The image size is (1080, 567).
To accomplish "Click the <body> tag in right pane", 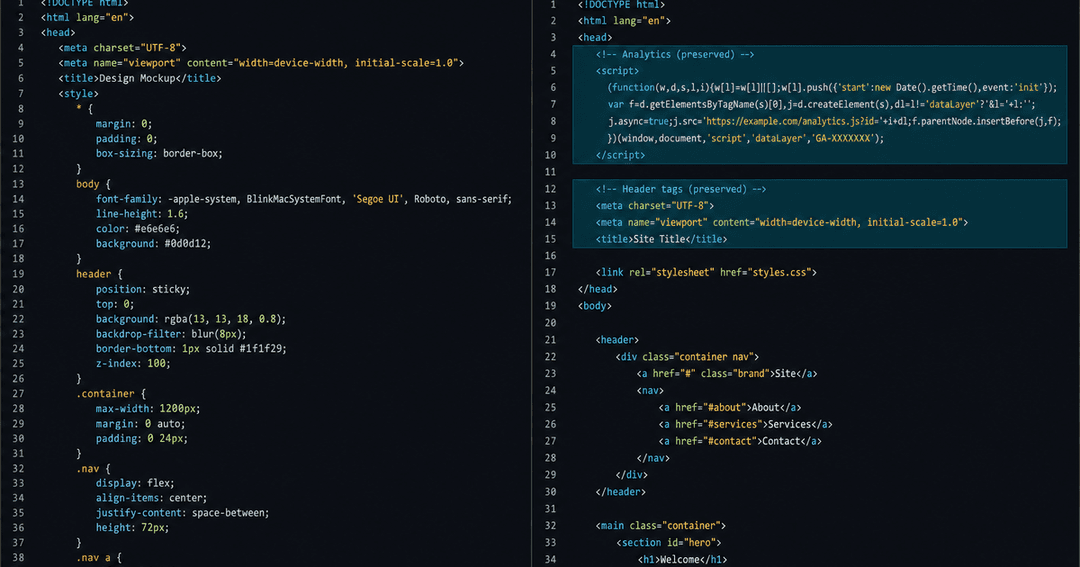I will pyautogui.click(x=595, y=305).
